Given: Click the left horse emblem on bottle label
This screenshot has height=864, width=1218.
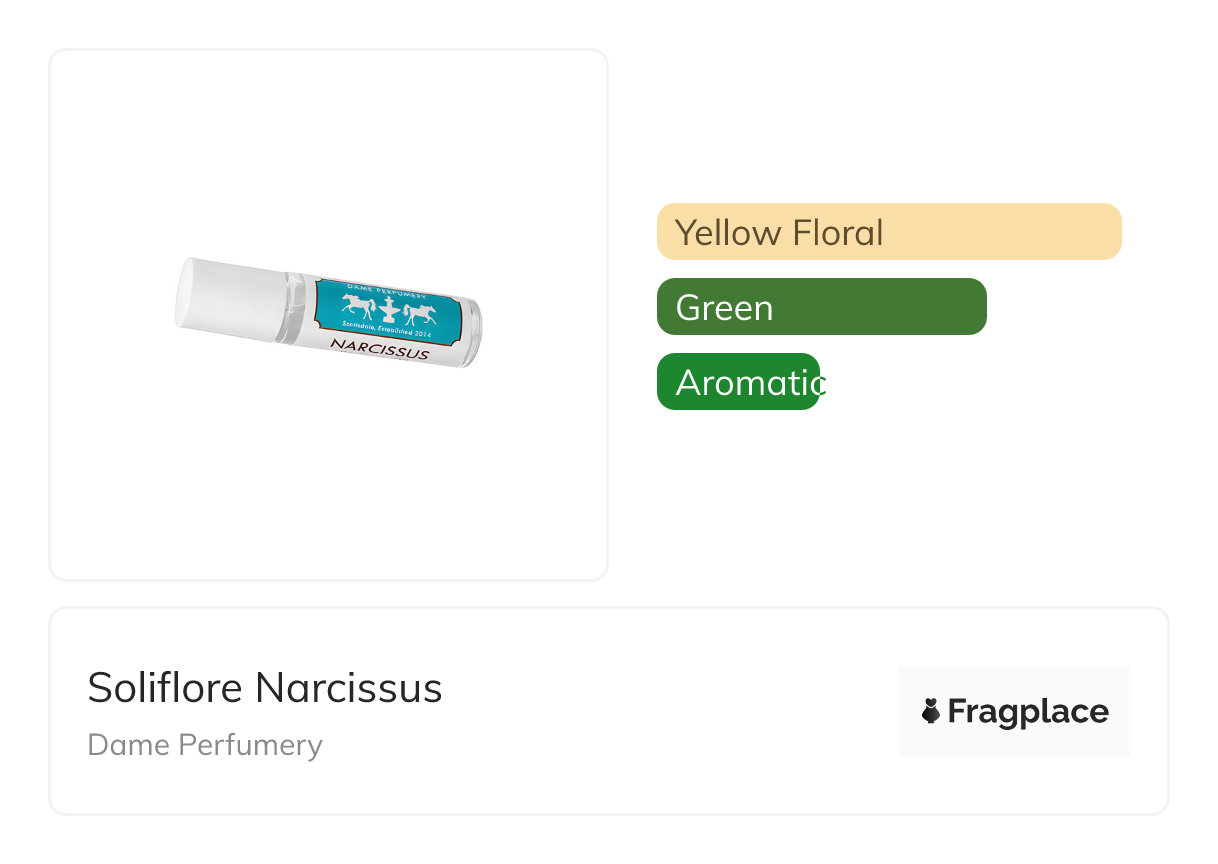Looking at the screenshot, I should coord(359,306).
